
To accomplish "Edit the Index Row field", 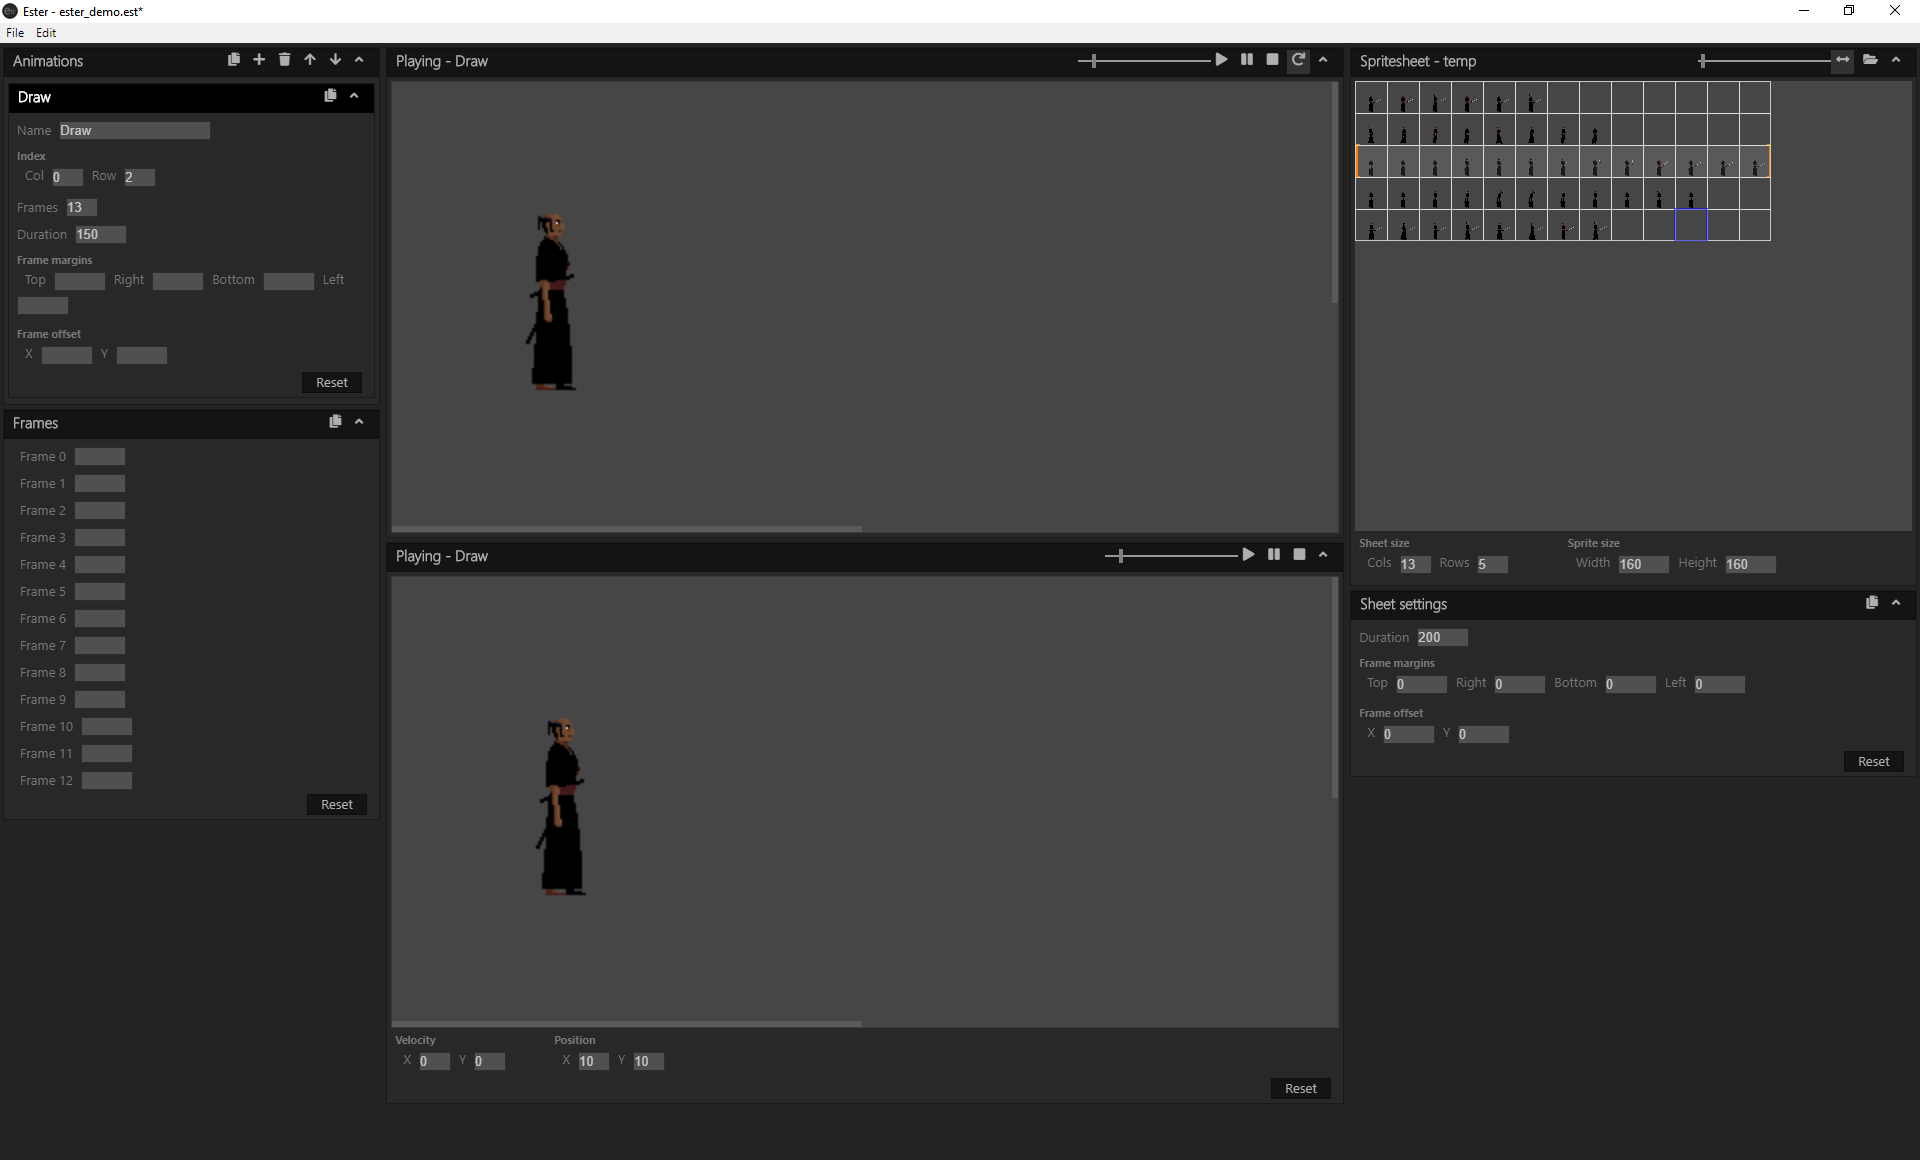I will (x=139, y=177).
